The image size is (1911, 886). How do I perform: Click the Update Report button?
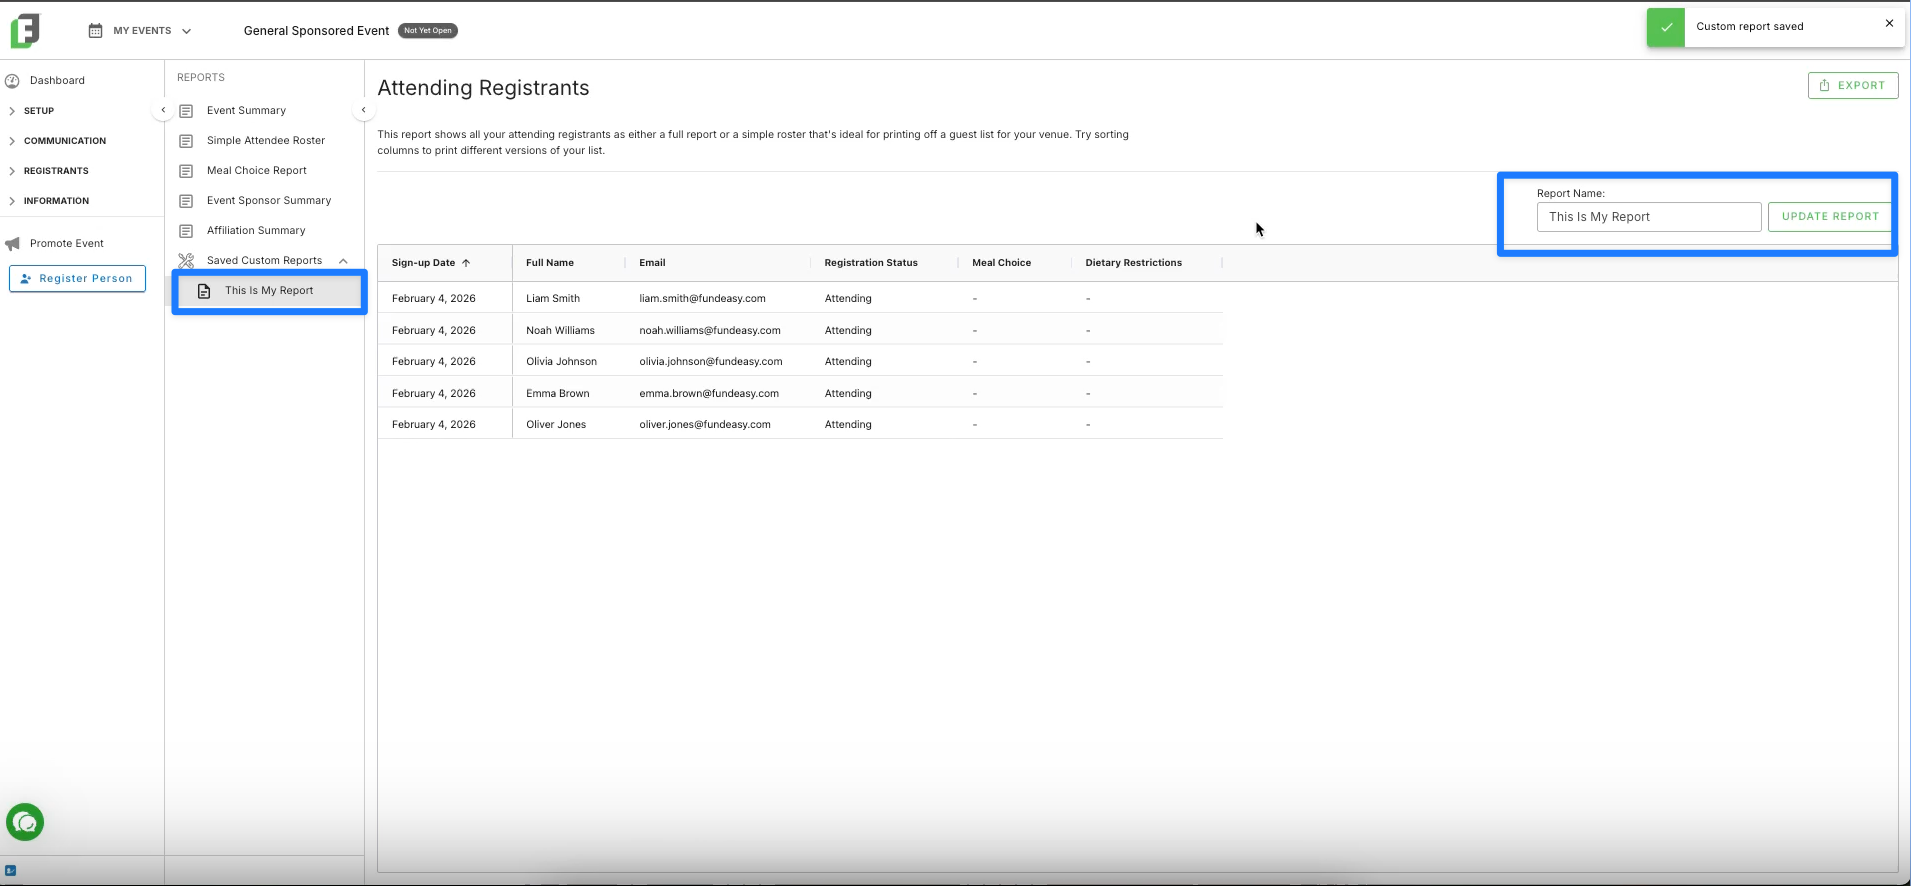(x=1830, y=217)
